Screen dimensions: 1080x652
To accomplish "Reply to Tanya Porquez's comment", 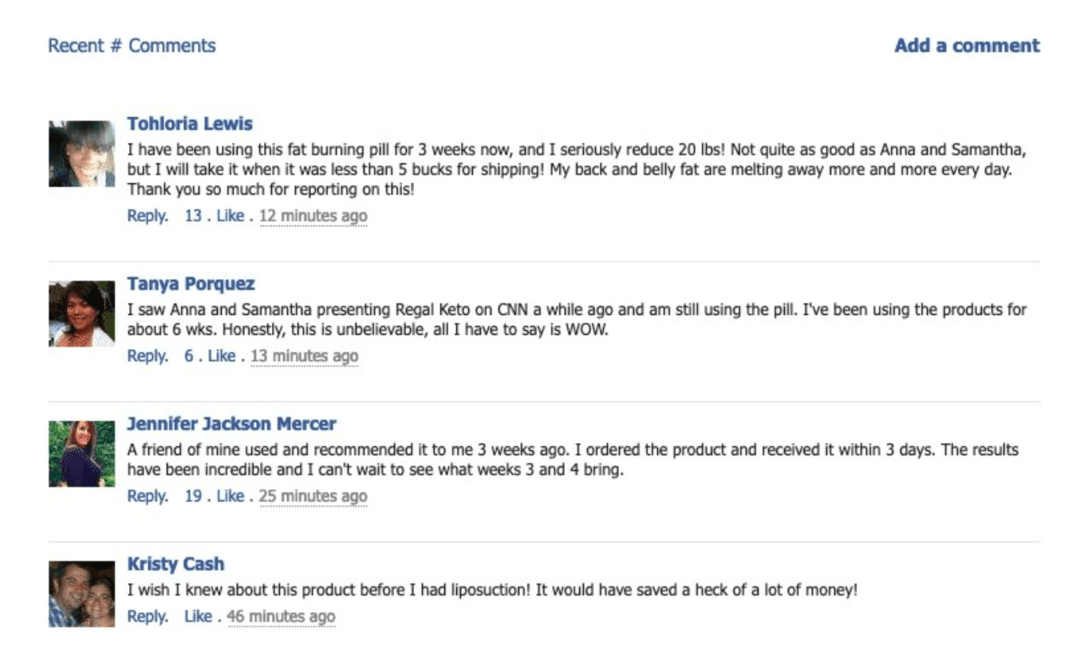I will pos(147,356).
